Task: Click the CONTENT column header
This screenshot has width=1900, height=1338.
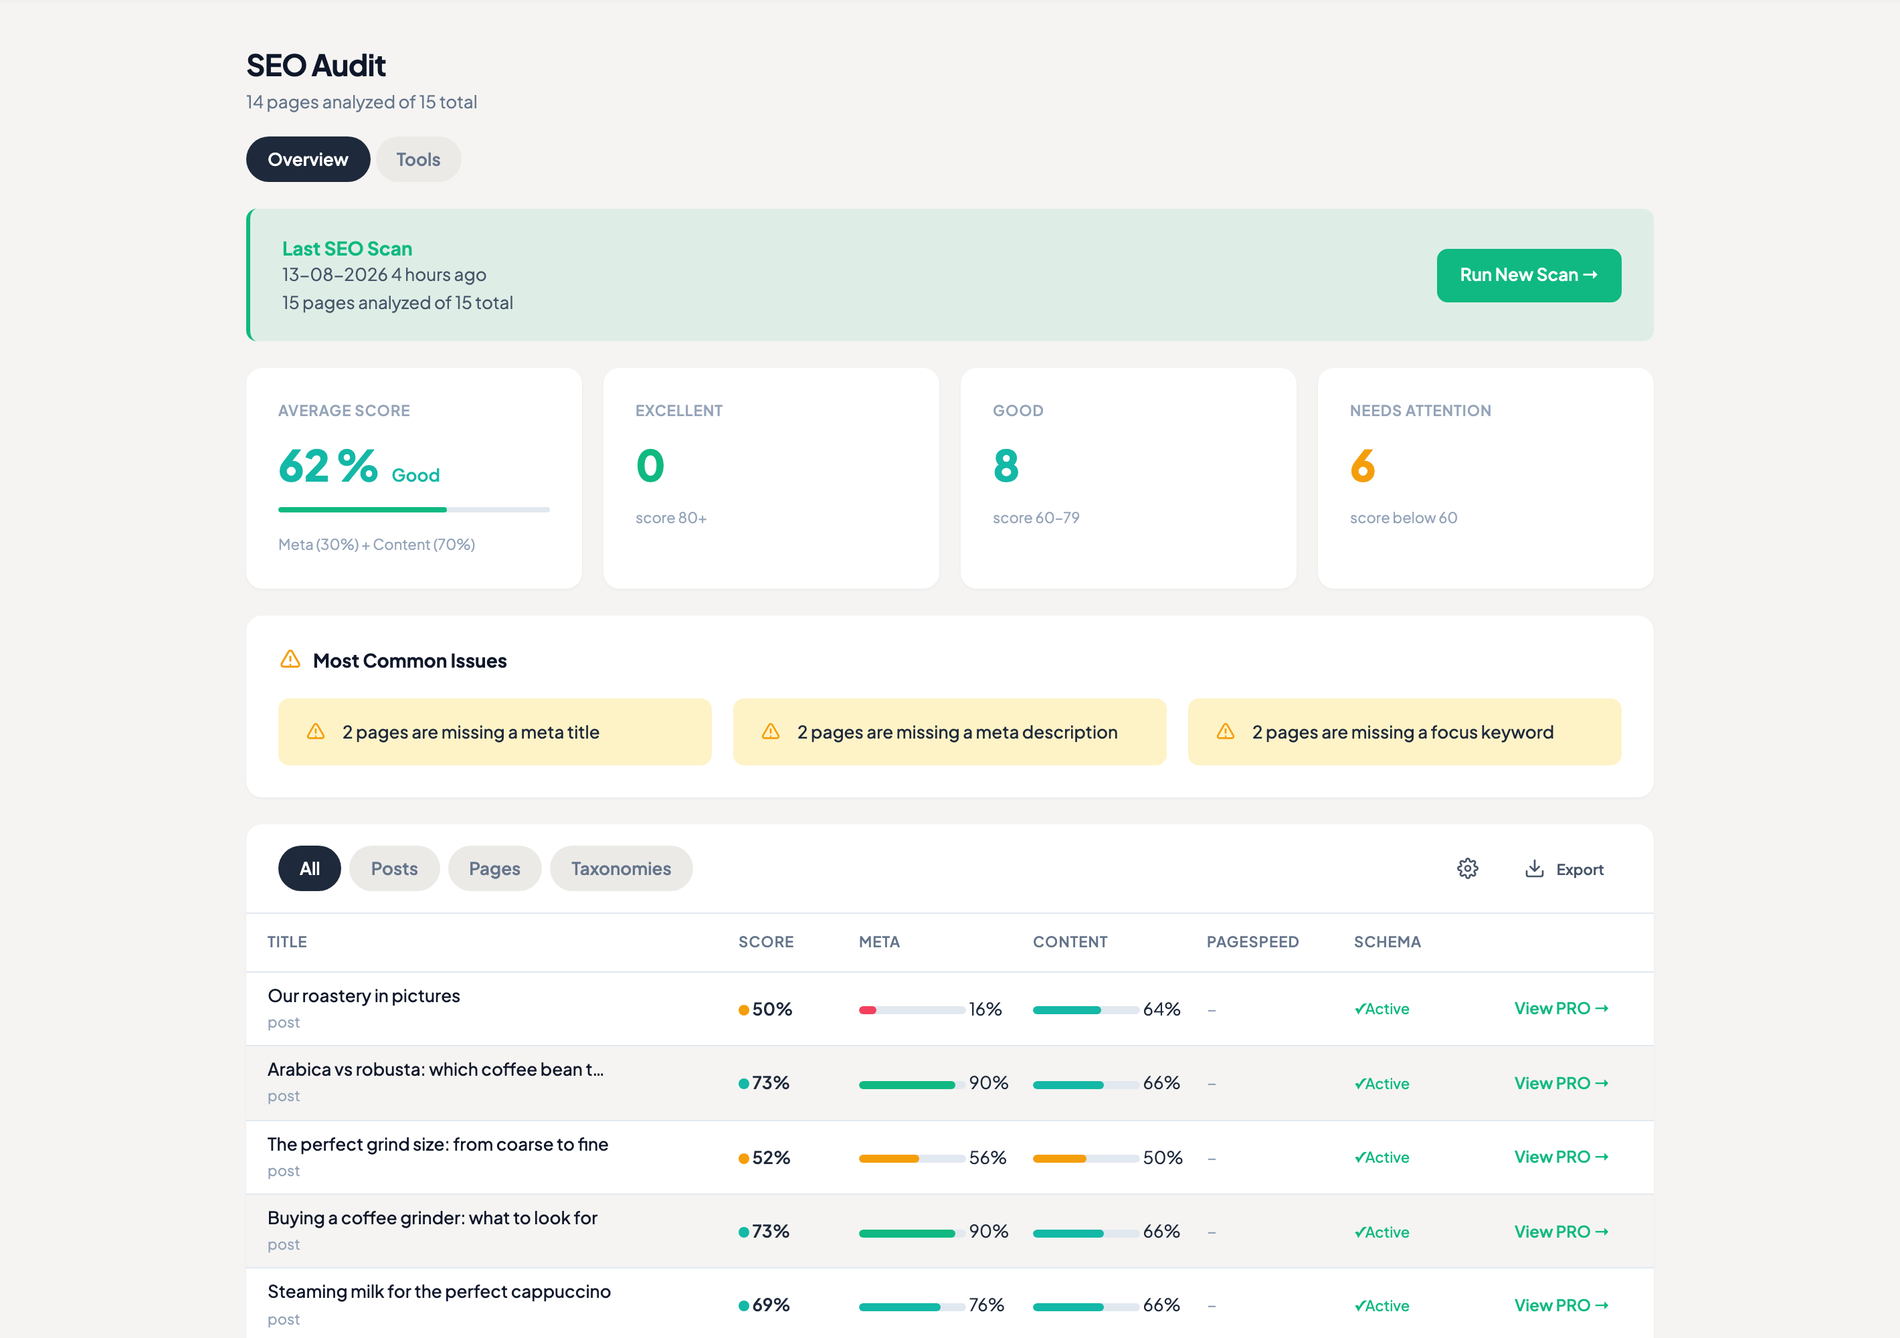Action: click(x=1070, y=942)
